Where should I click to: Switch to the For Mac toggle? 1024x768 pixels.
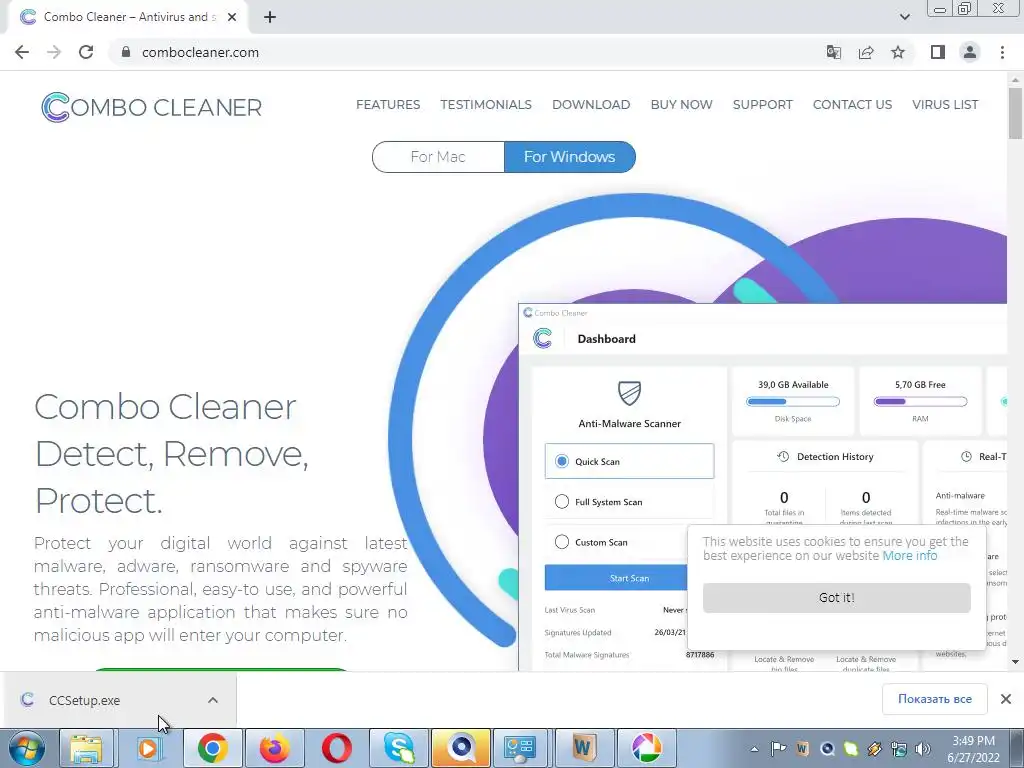pos(438,157)
